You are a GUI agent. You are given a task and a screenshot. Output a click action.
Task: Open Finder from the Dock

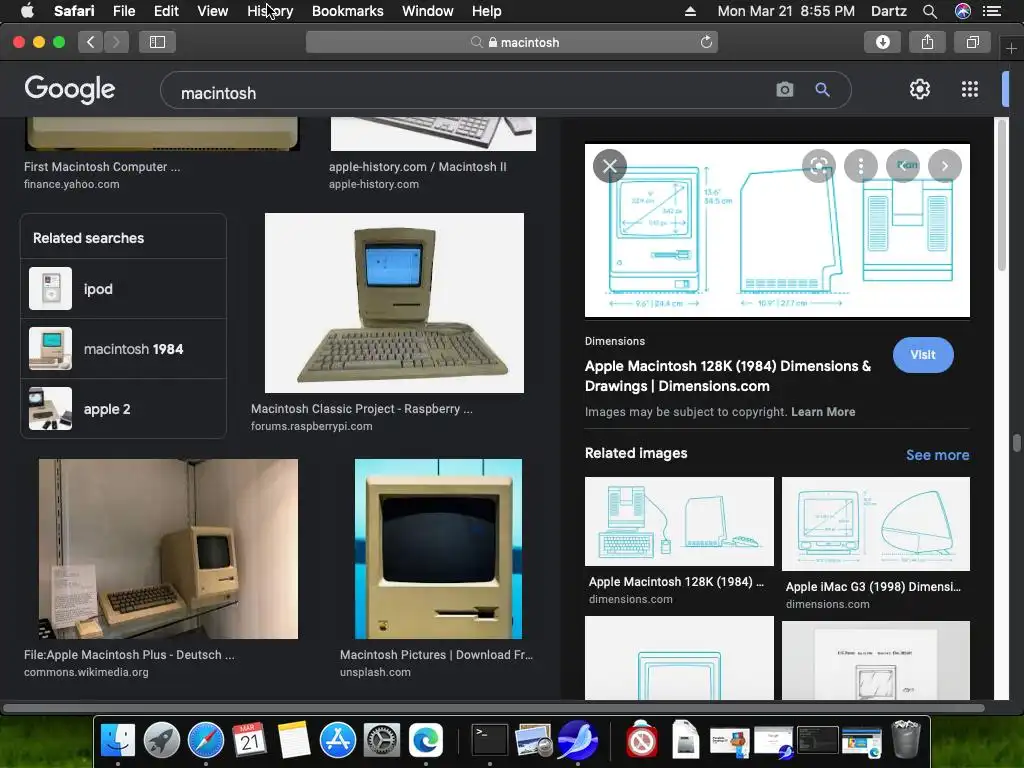coord(118,741)
